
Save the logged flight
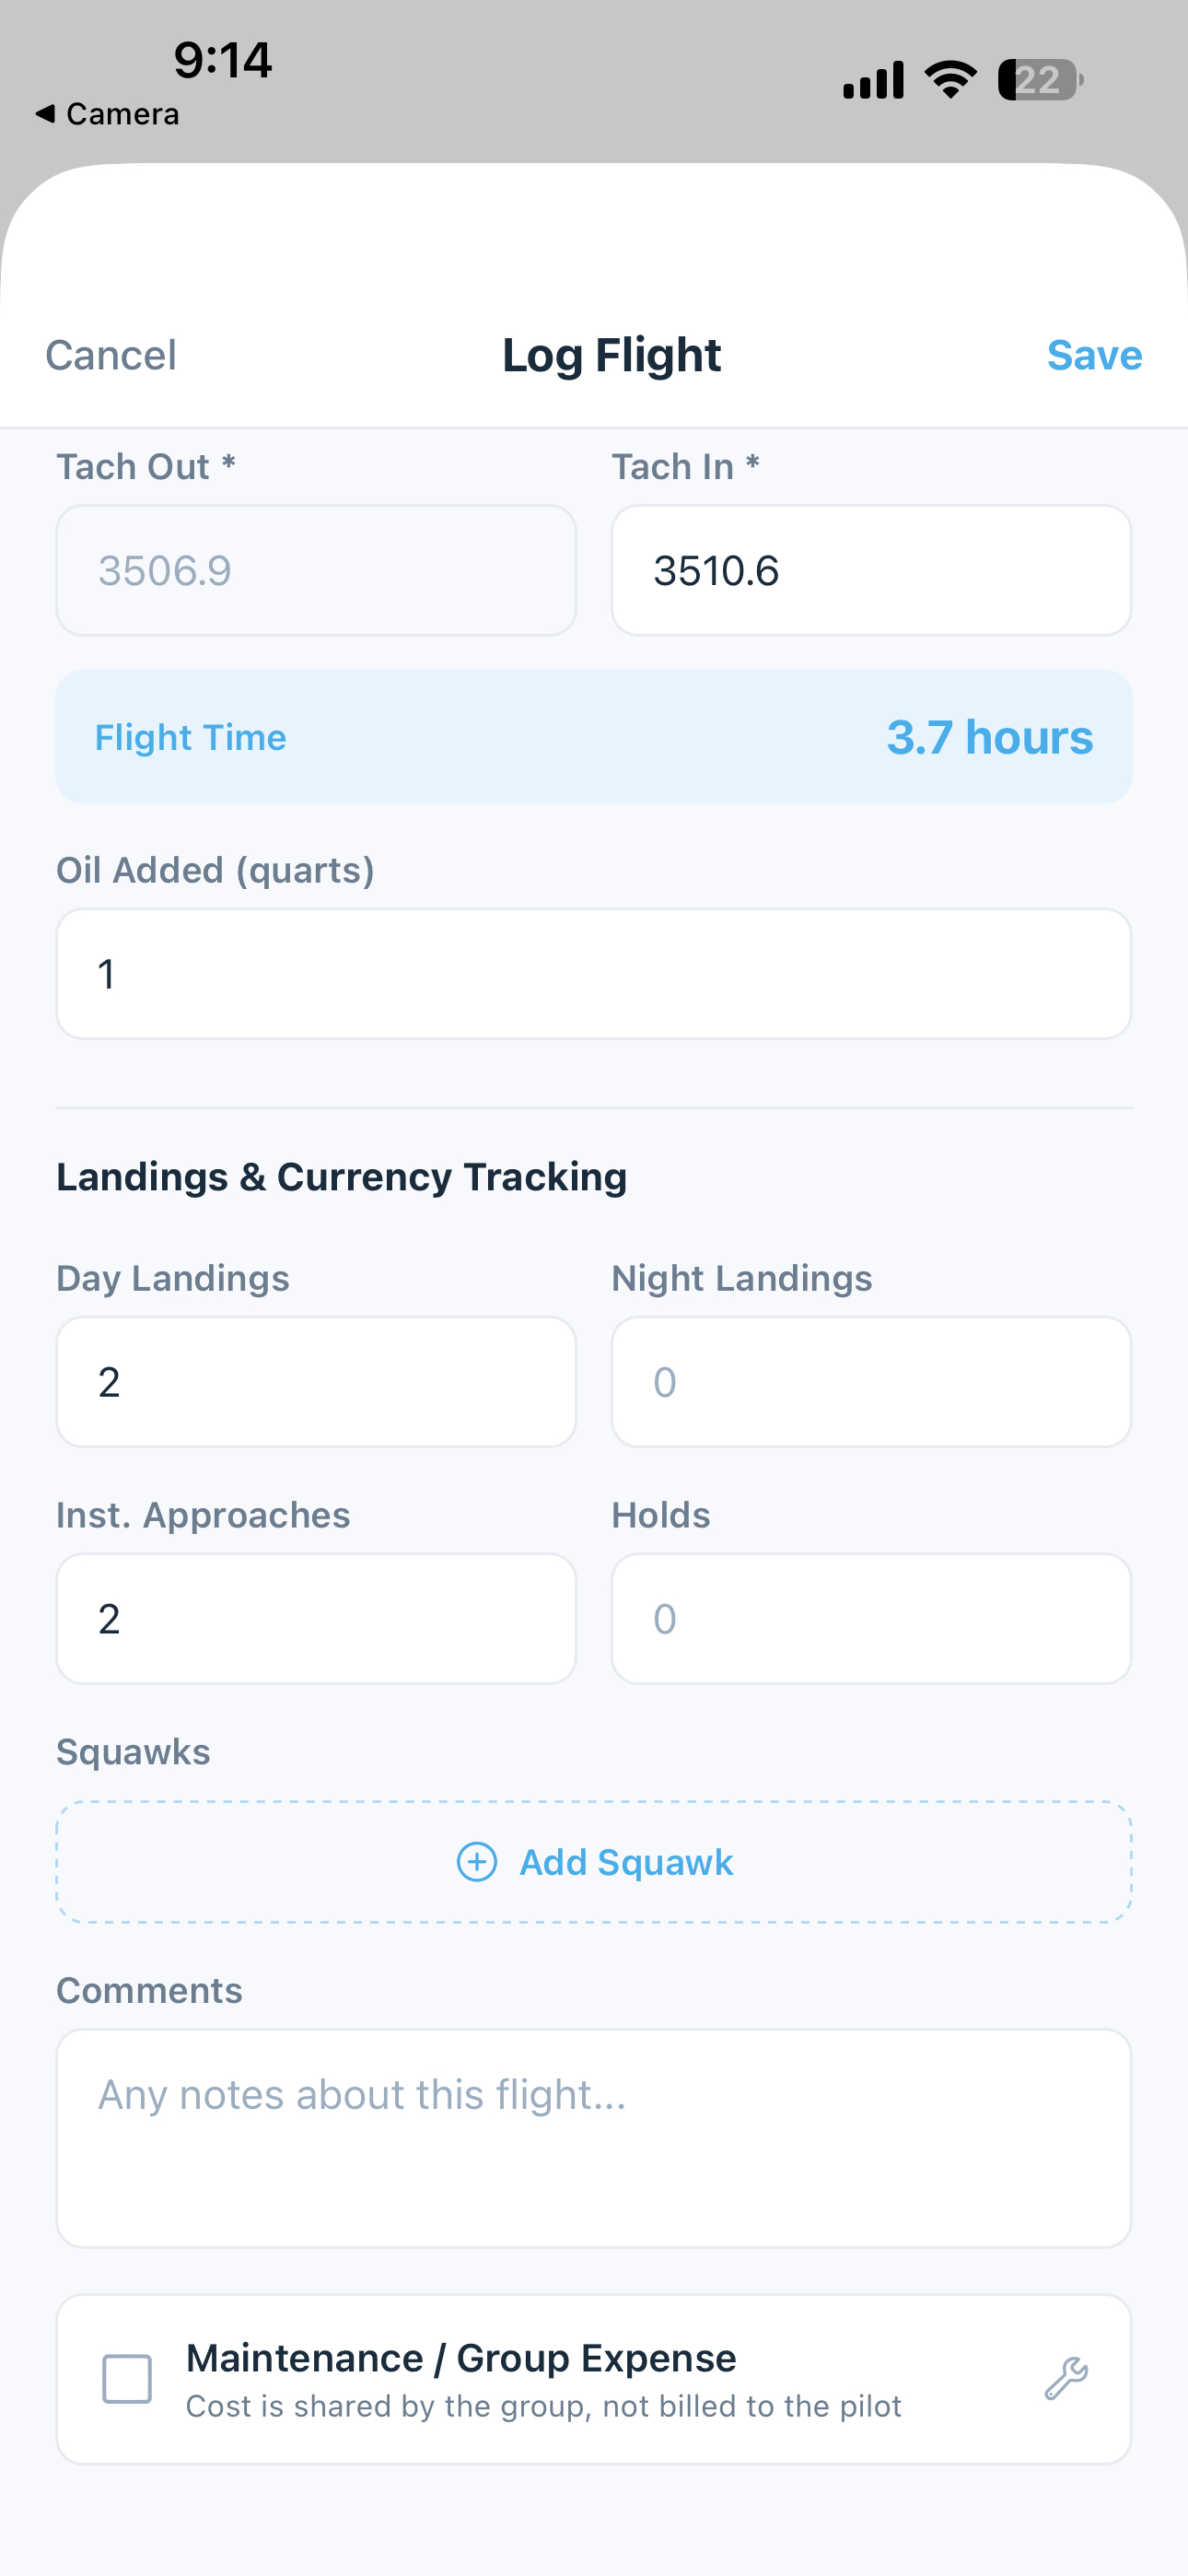pos(1094,354)
